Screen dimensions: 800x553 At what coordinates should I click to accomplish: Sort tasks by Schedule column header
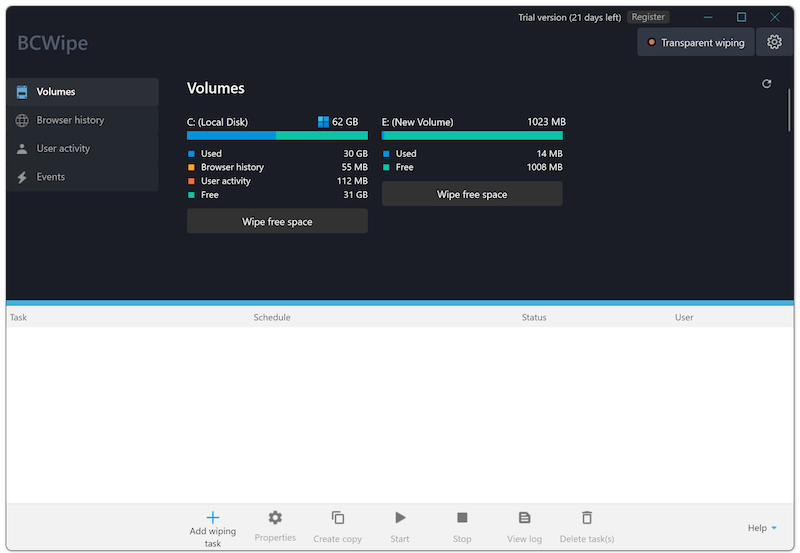(x=272, y=317)
